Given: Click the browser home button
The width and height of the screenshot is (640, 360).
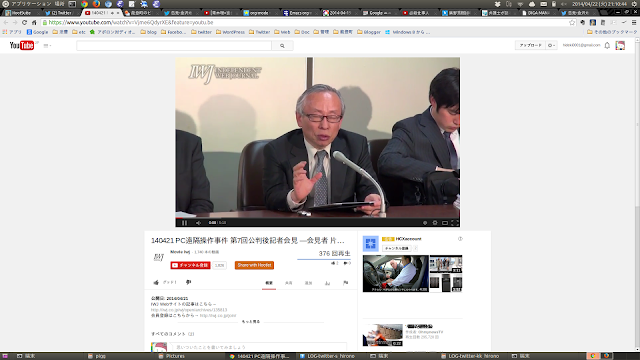Looking at the screenshot, I should pyautogui.click(x=34, y=22).
